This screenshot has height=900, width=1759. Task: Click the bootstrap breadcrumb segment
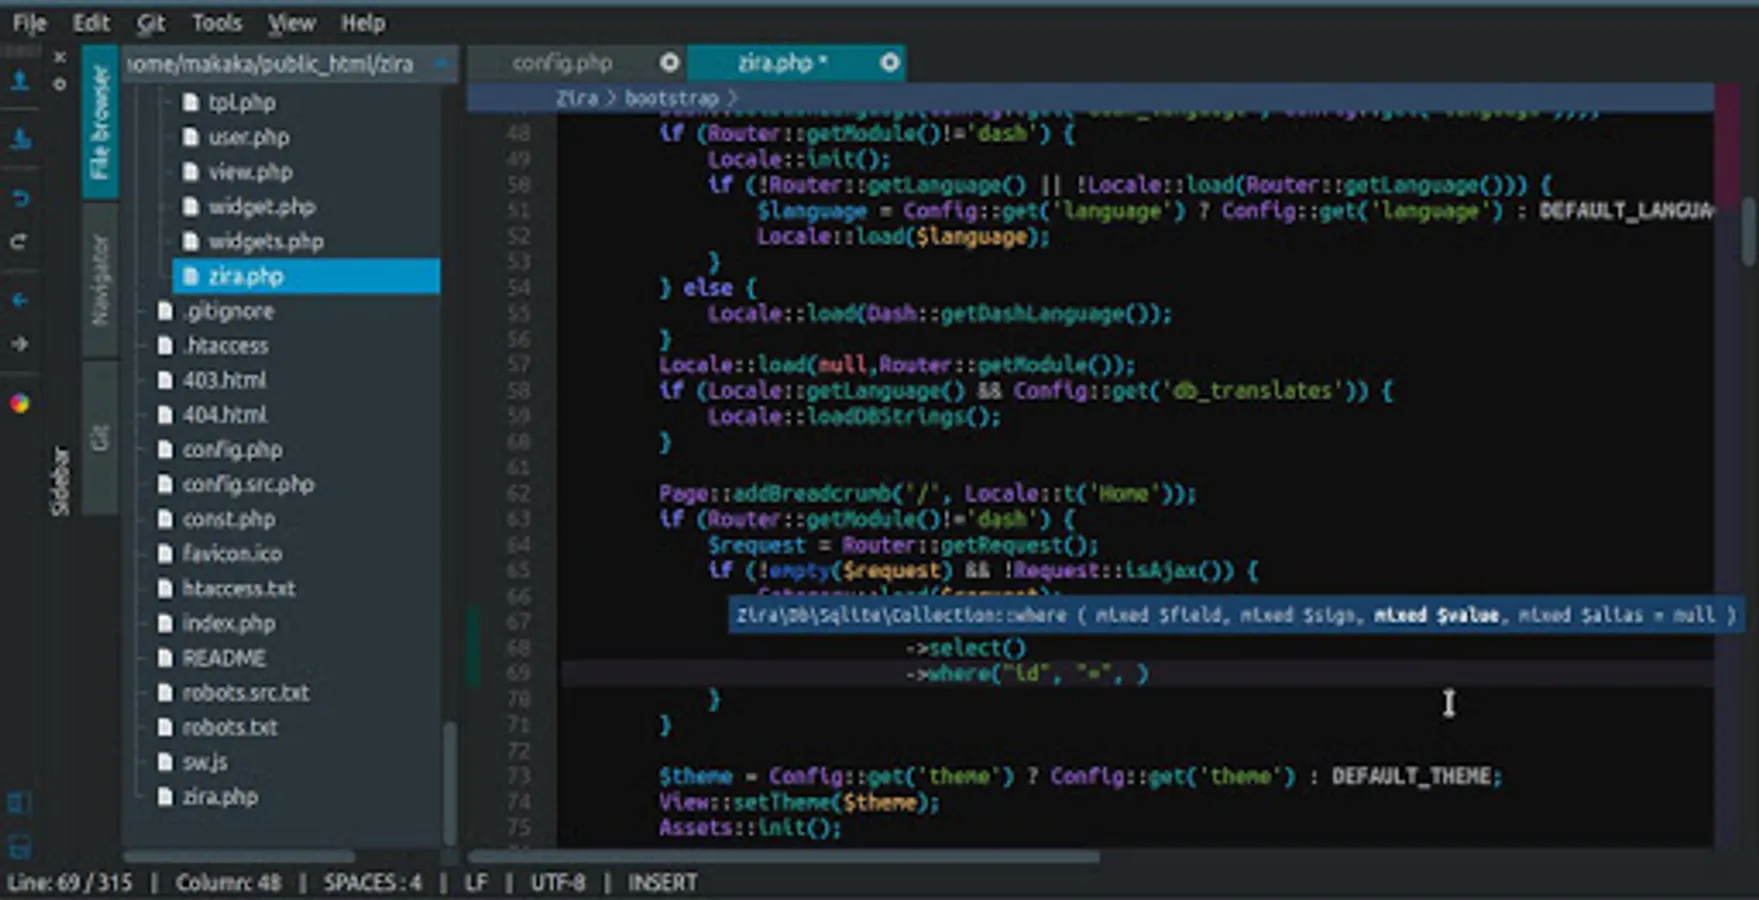pyautogui.click(x=671, y=98)
